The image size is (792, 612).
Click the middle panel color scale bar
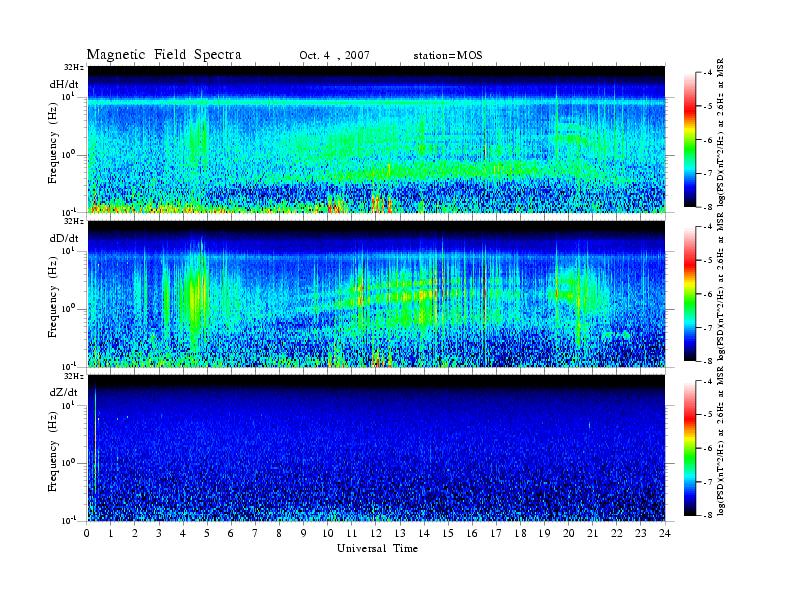click(x=690, y=293)
